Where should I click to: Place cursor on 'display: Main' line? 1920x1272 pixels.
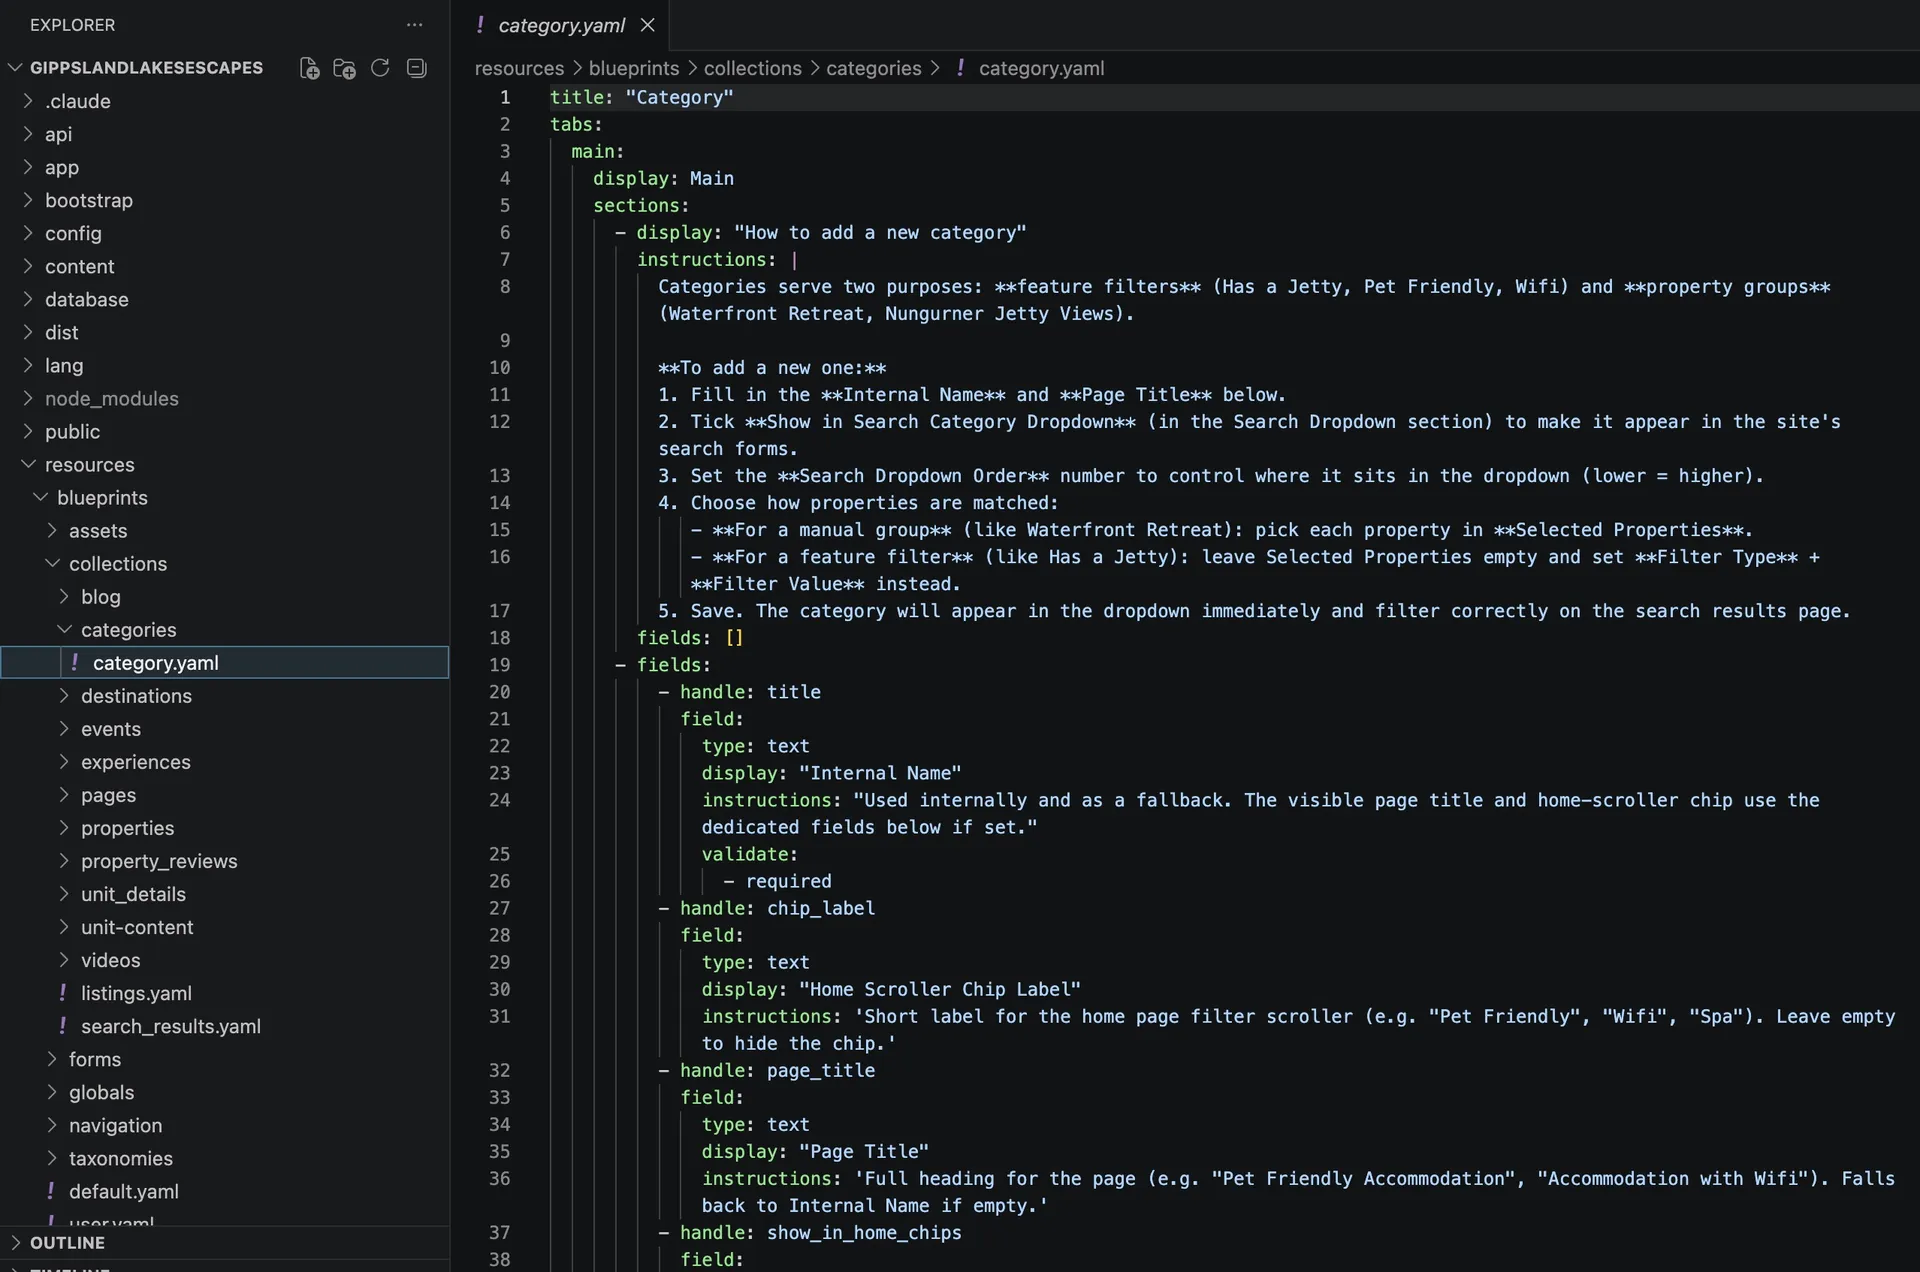click(x=663, y=178)
